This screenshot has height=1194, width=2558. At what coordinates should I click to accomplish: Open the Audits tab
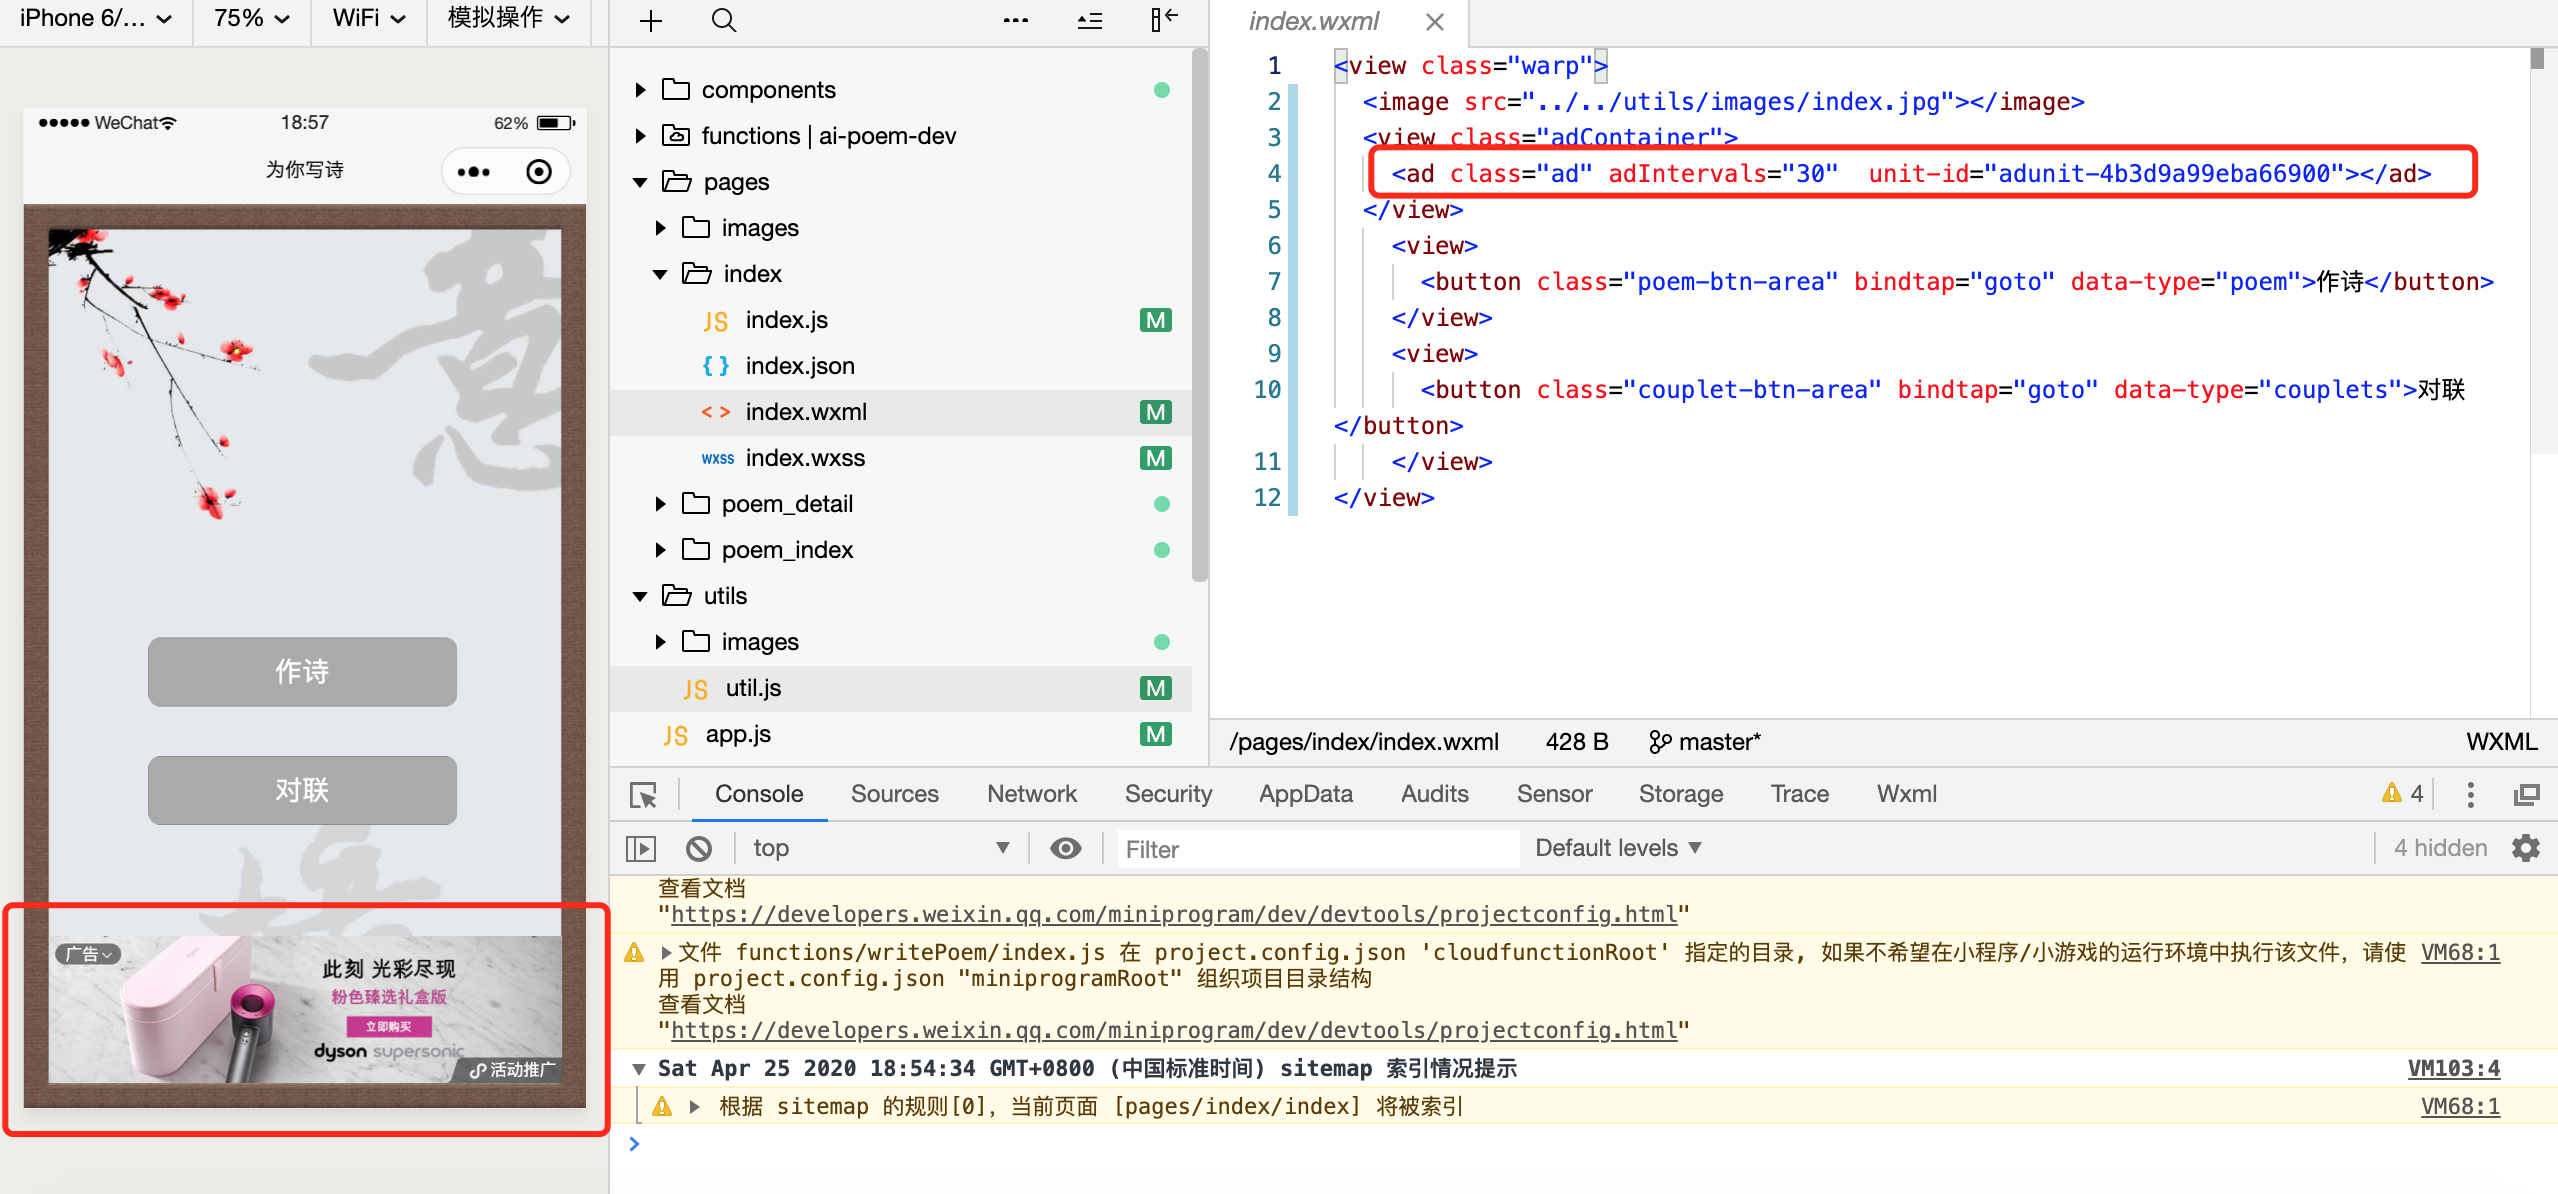(x=1434, y=794)
